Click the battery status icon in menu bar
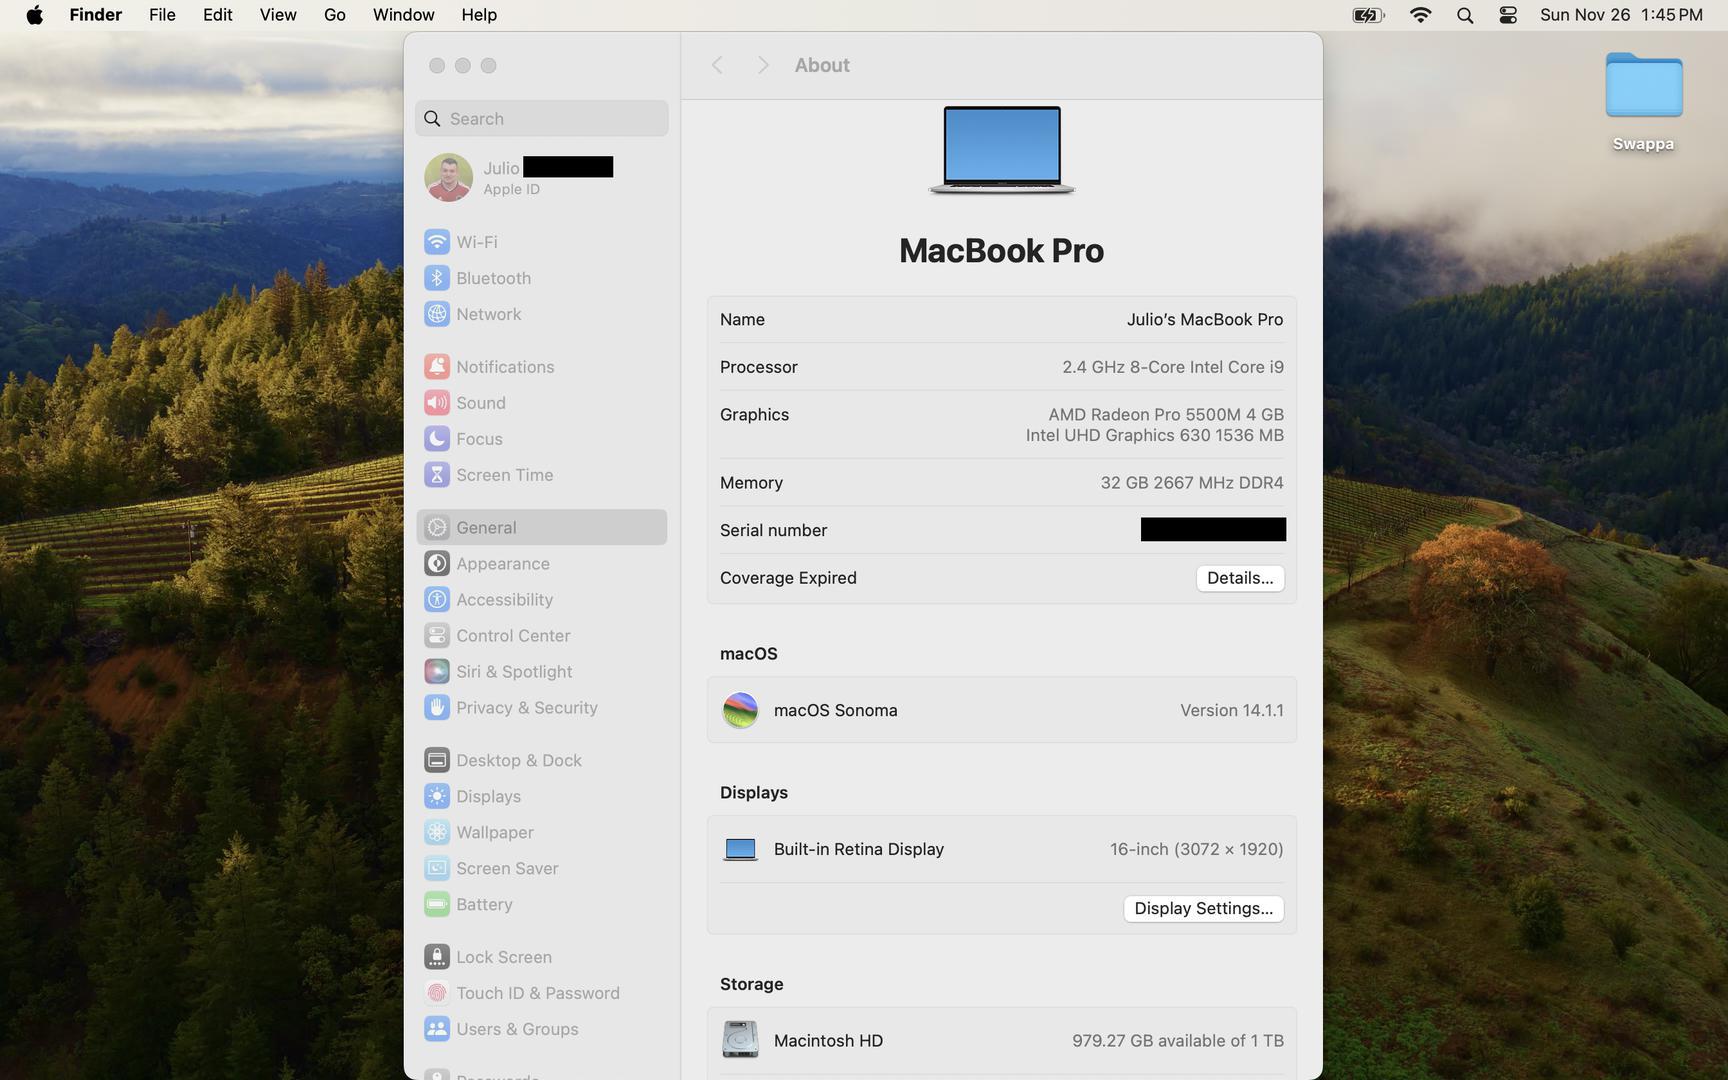The height and width of the screenshot is (1080, 1728). (x=1368, y=15)
